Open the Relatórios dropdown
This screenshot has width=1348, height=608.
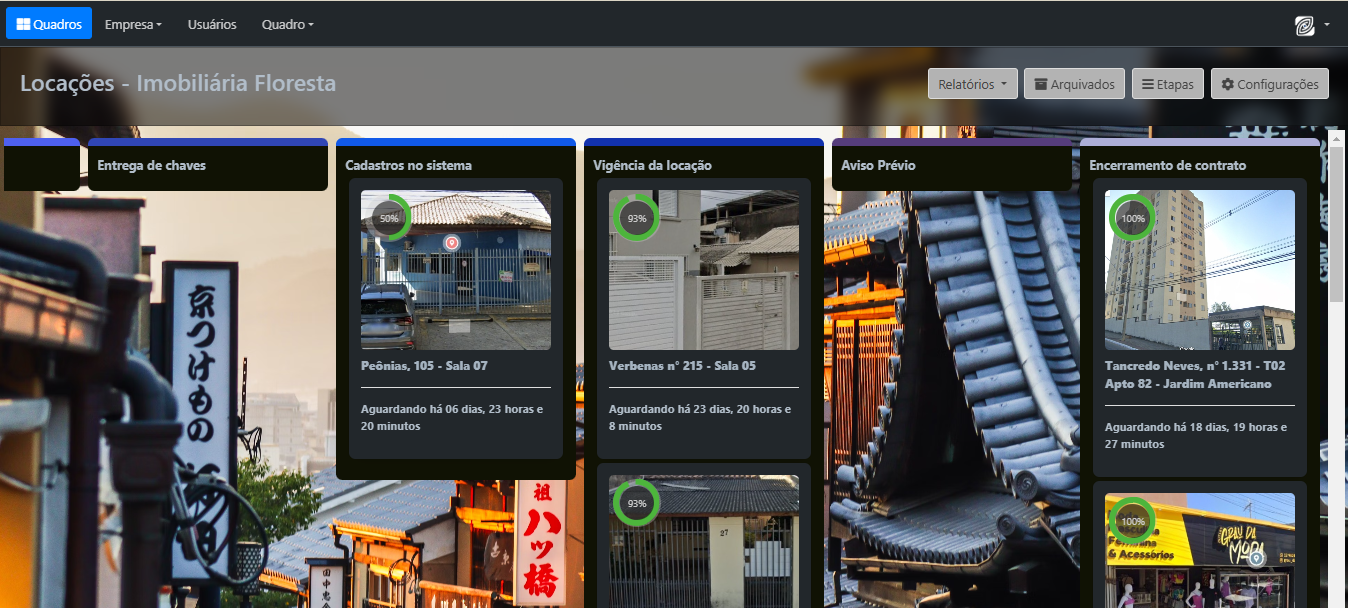point(972,84)
